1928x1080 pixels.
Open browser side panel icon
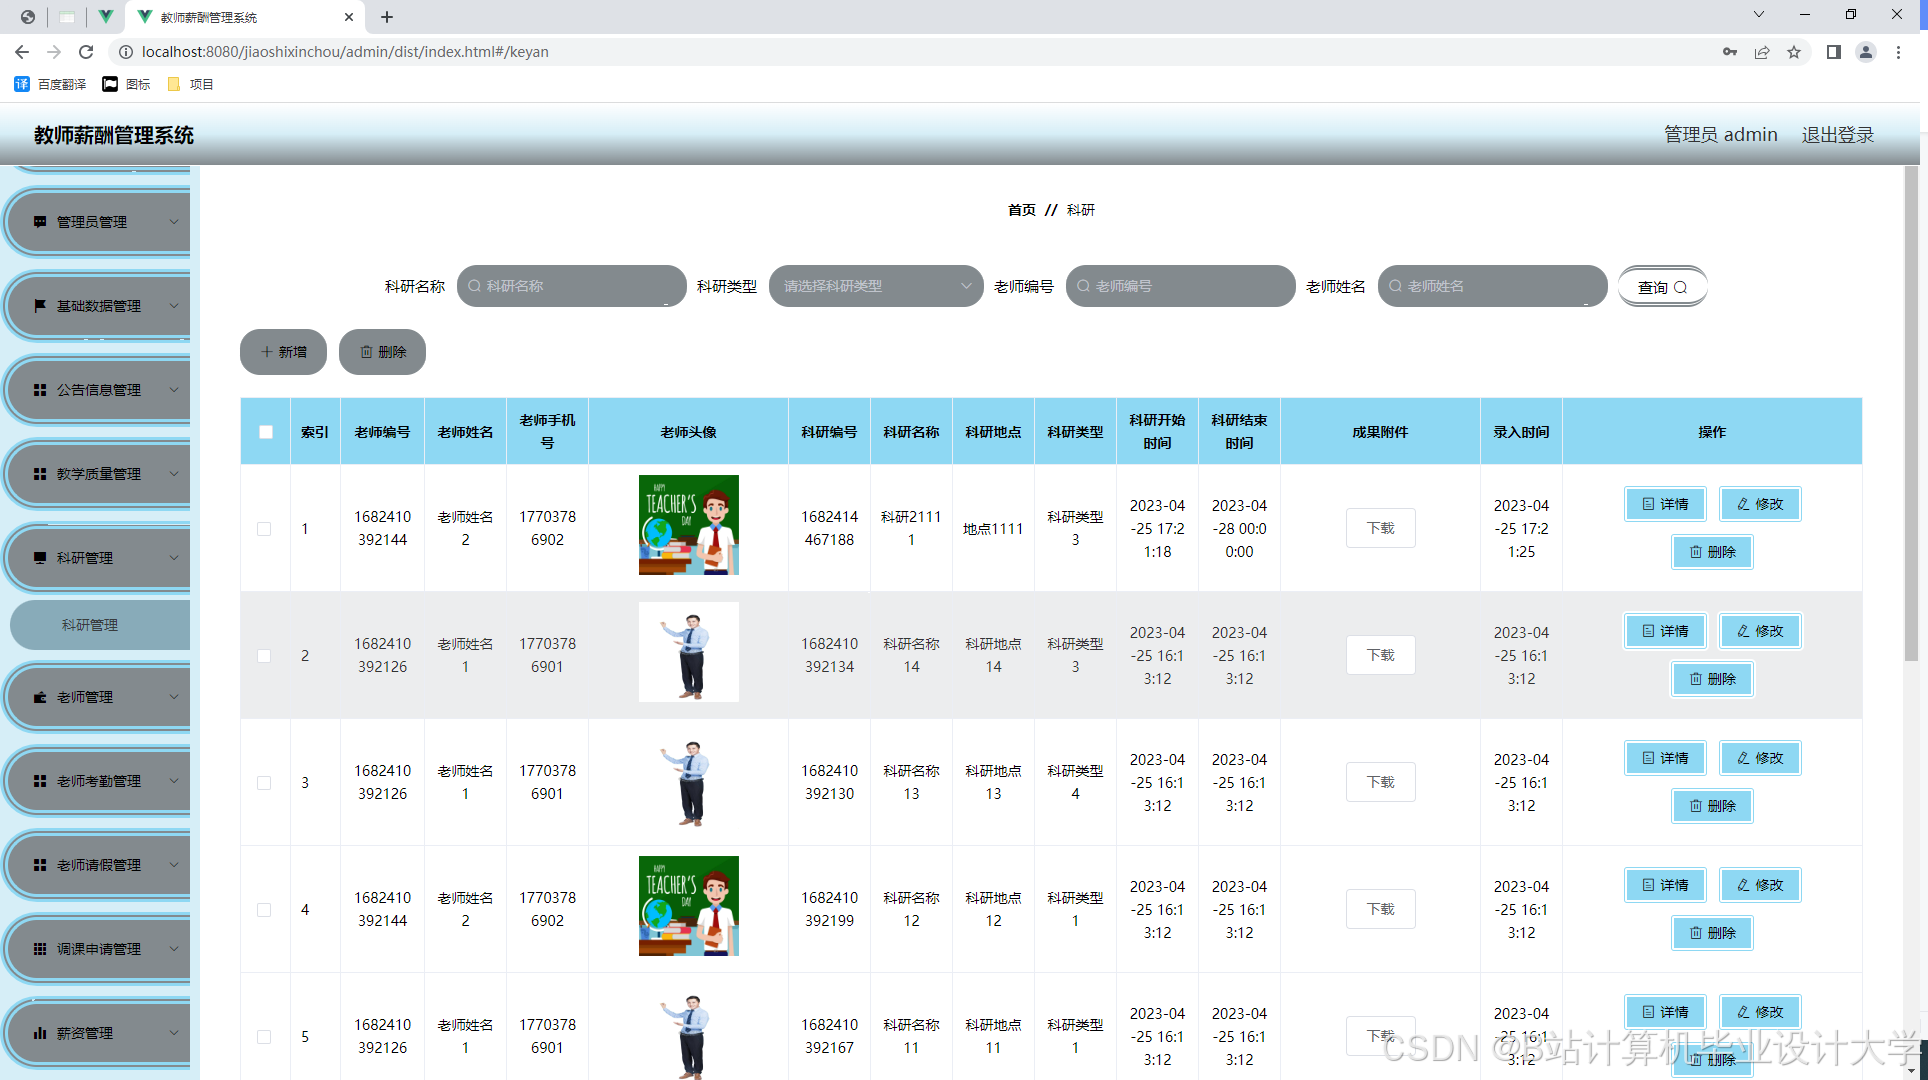click(x=1833, y=52)
